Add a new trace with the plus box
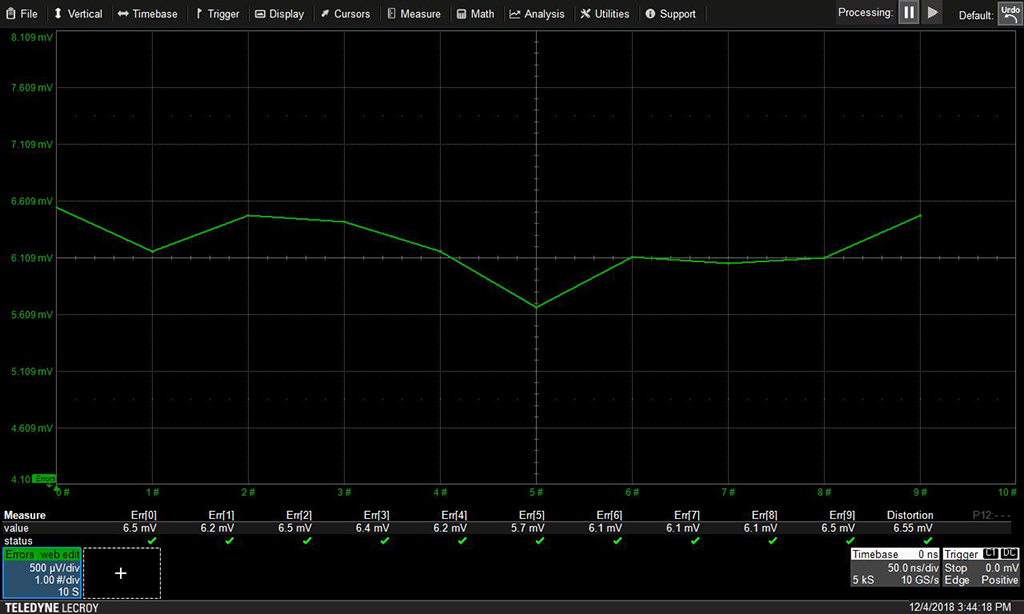Viewport: 1024px width, 614px height. click(121, 573)
